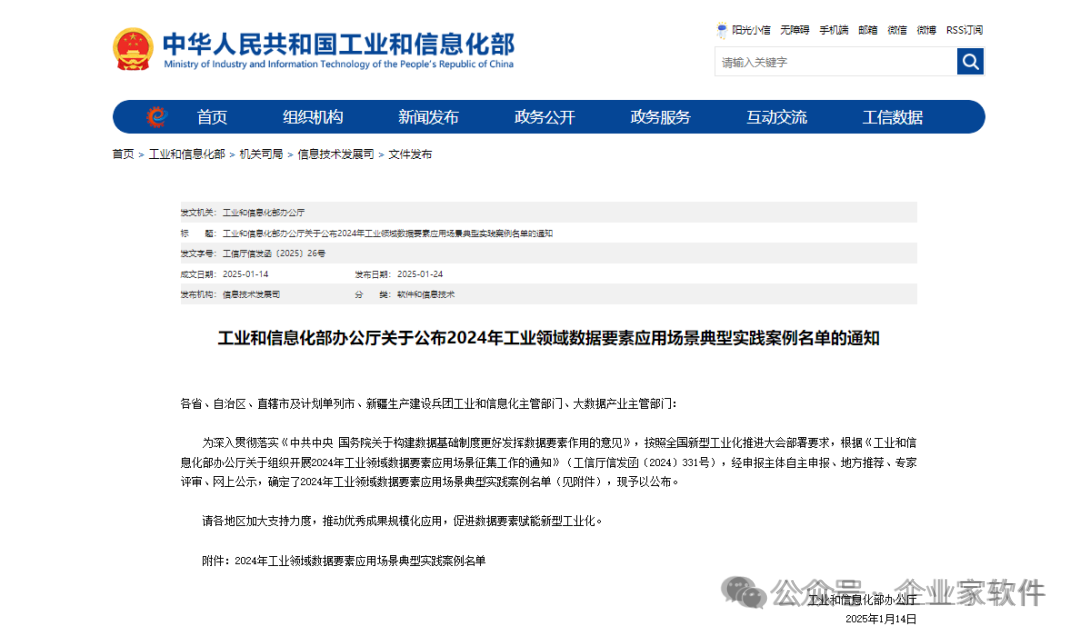The image size is (1080, 636).
Task: Open the 无障碍 top link
Action: 794,30
